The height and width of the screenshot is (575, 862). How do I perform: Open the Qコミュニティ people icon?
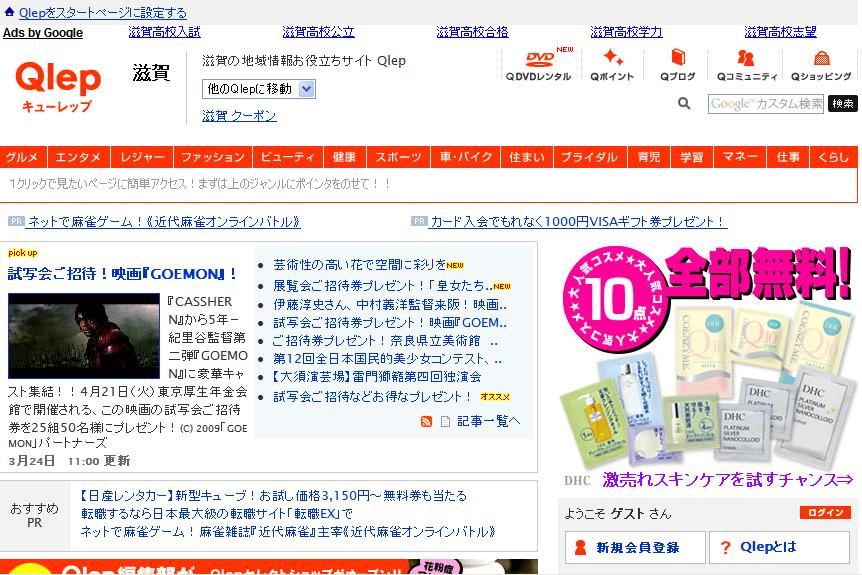[747, 65]
